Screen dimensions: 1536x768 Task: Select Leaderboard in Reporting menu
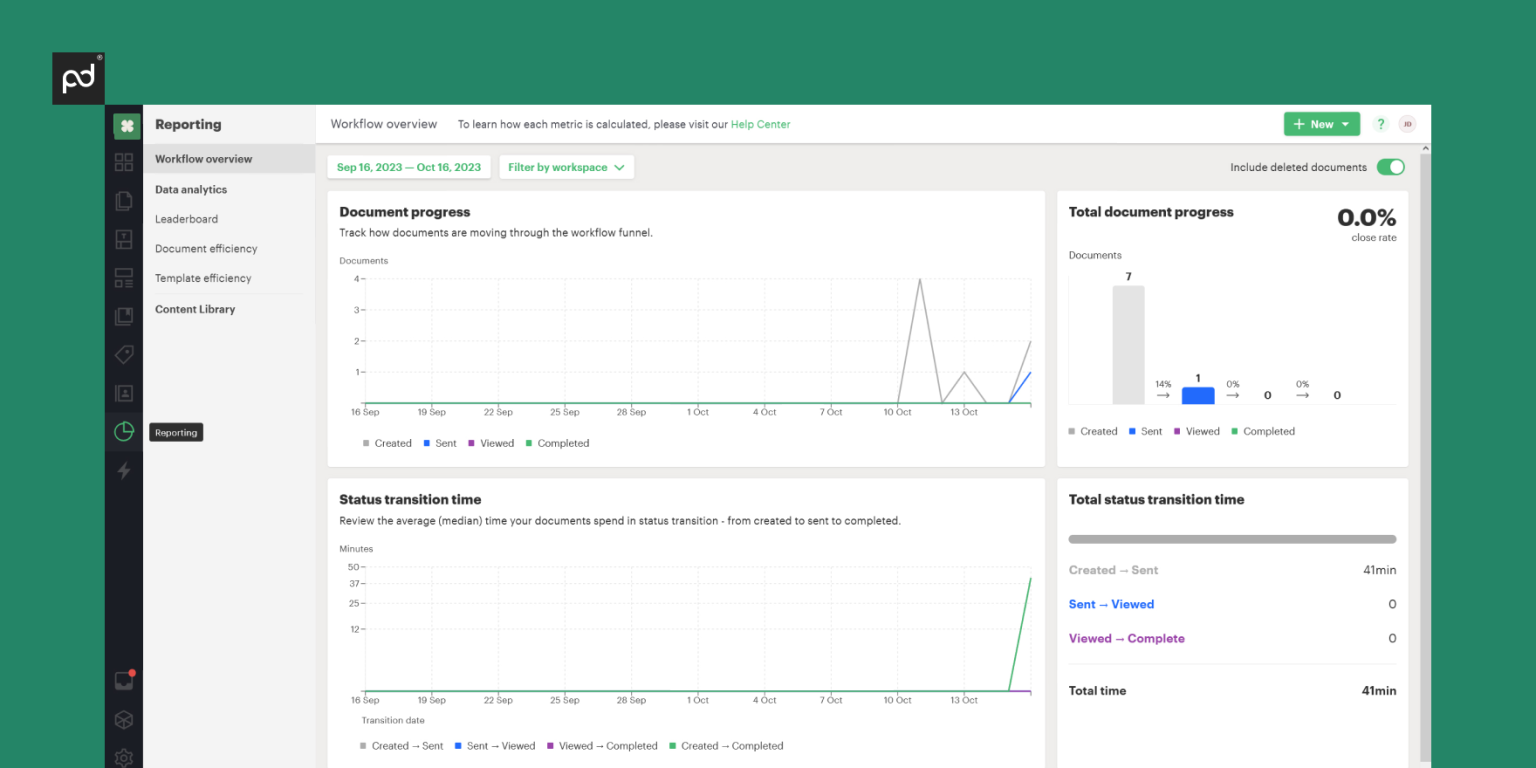tap(186, 219)
